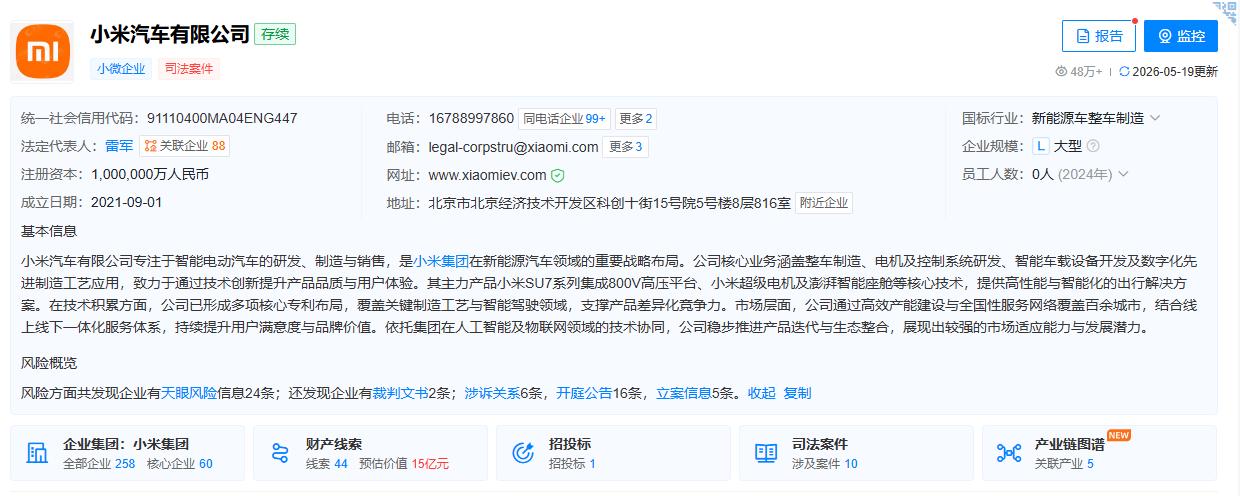Screen dimensions: 1240x496
Task: Click the 产业链图谱 card title
Action: point(1069,444)
